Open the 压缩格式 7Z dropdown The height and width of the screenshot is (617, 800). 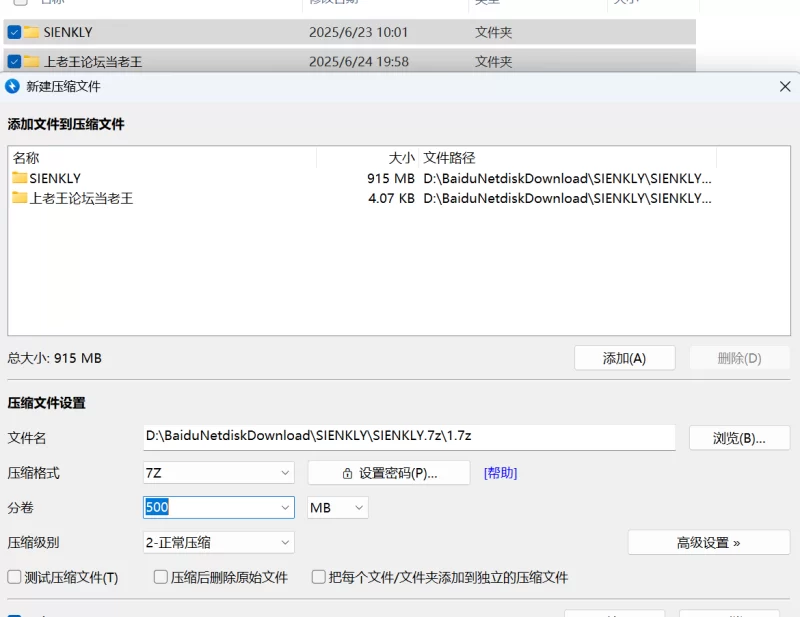(218, 473)
